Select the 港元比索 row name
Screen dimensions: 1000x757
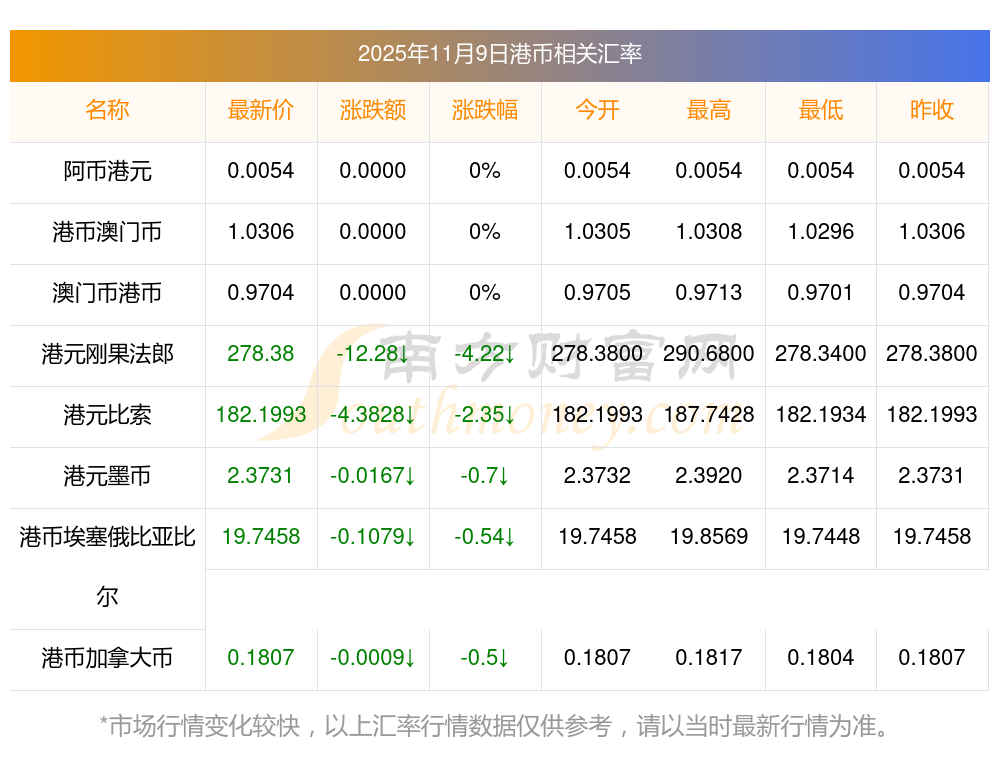[107, 415]
